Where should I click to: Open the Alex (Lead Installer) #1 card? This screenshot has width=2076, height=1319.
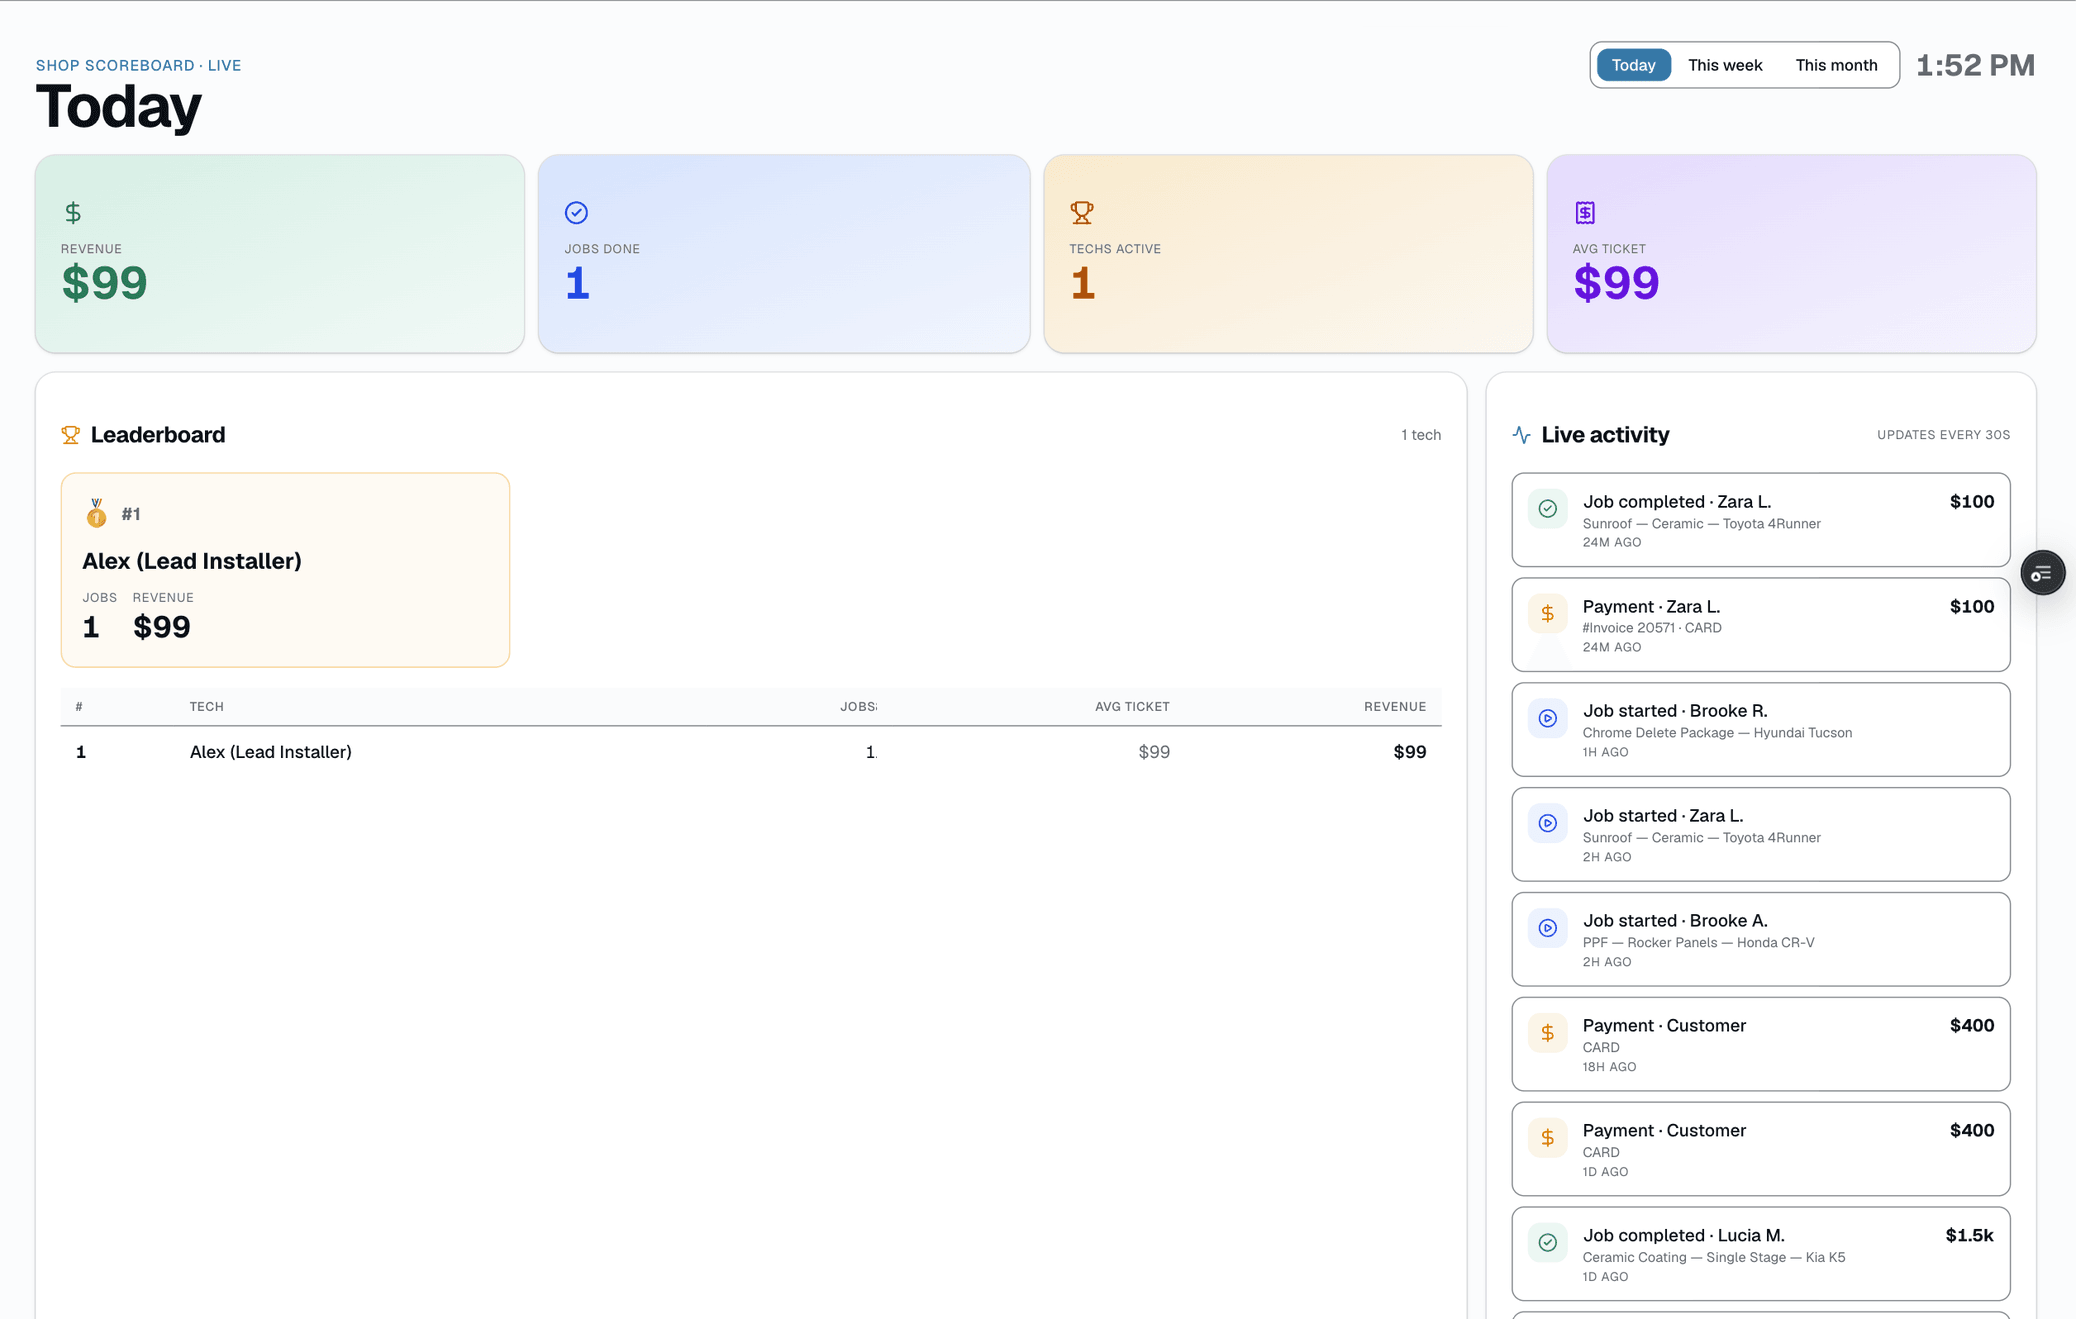tap(285, 570)
